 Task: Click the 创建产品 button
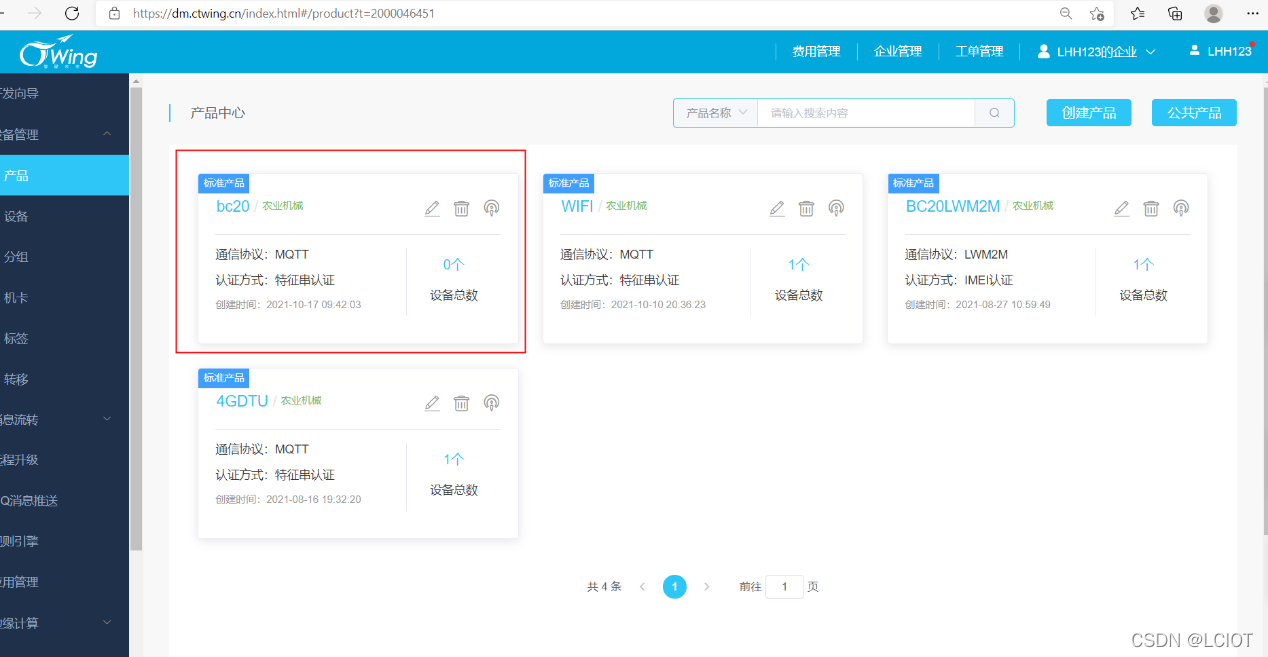(x=1088, y=112)
